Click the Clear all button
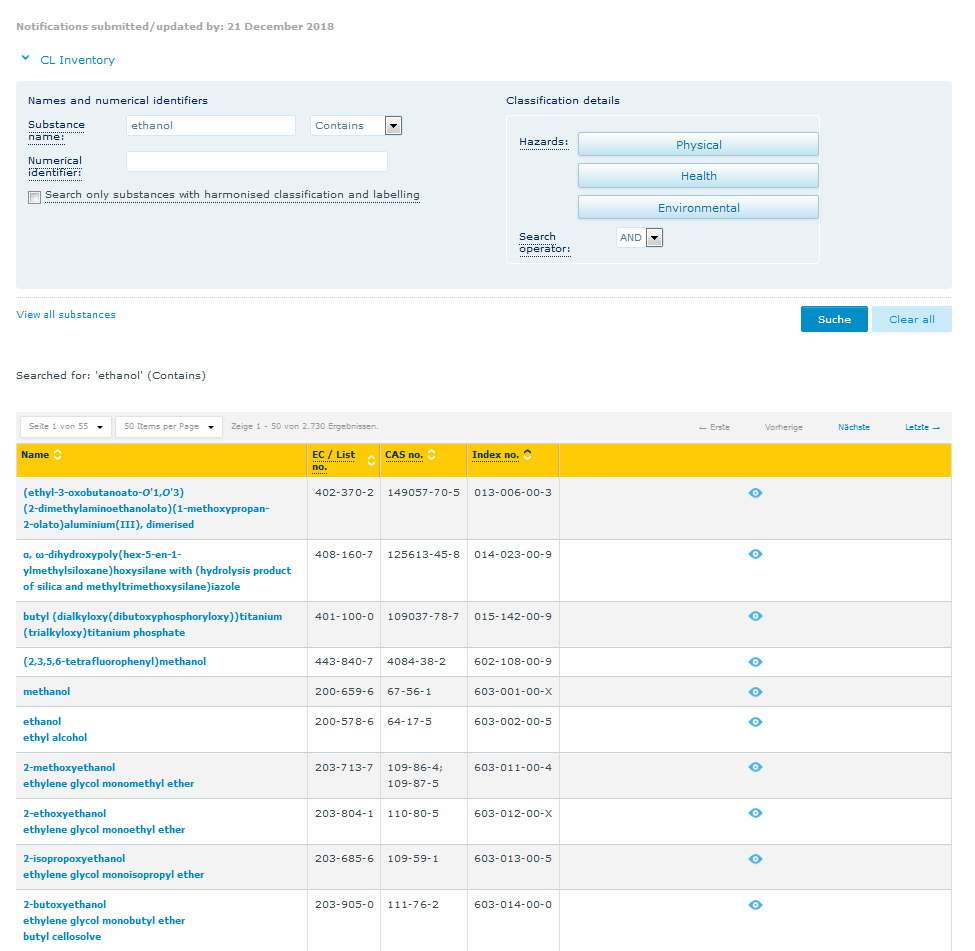The image size is (975, 951). [911, 320]
